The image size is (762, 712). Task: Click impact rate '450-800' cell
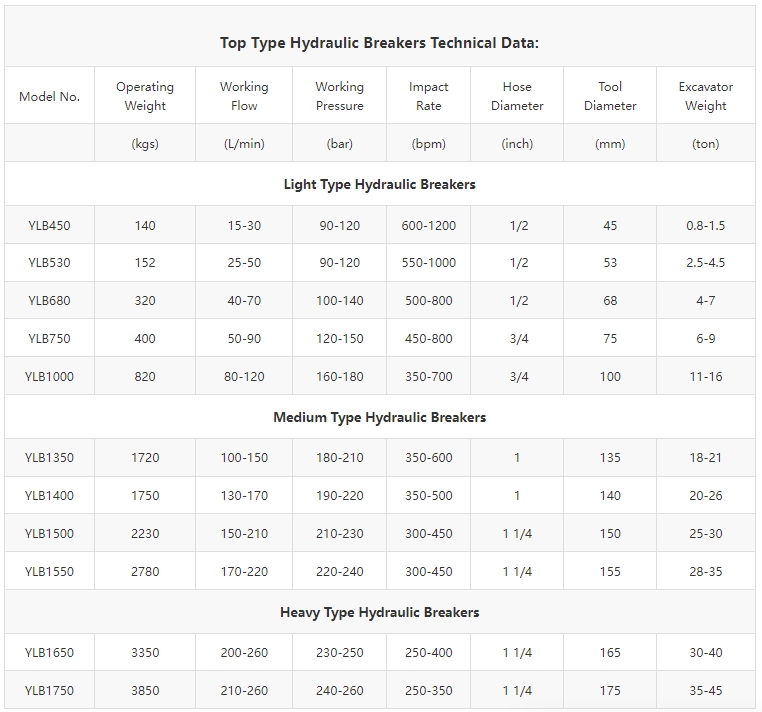pyautogui.click(x=428, y=338)
